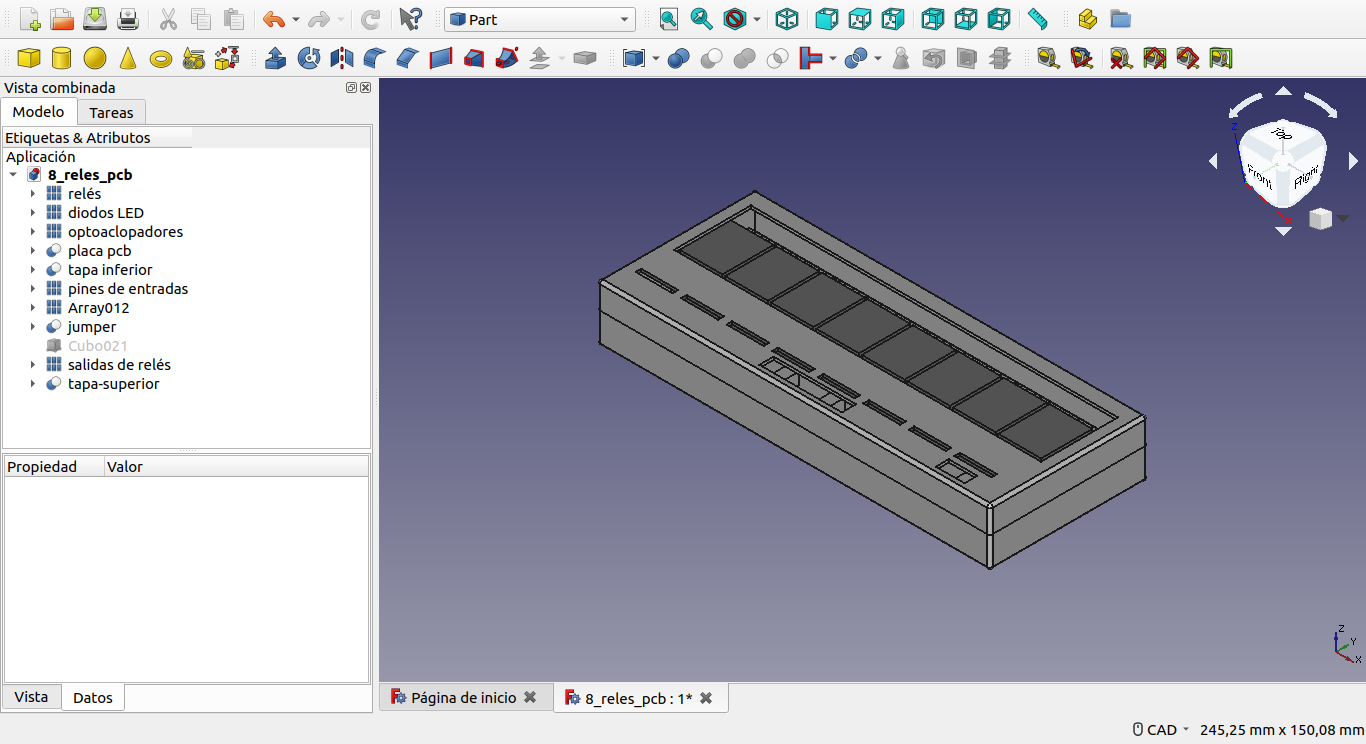This screenshot has width=1366, height=744.
Task: Open the Measure Distance ruler tool
Action: (x=1038, y=19)
